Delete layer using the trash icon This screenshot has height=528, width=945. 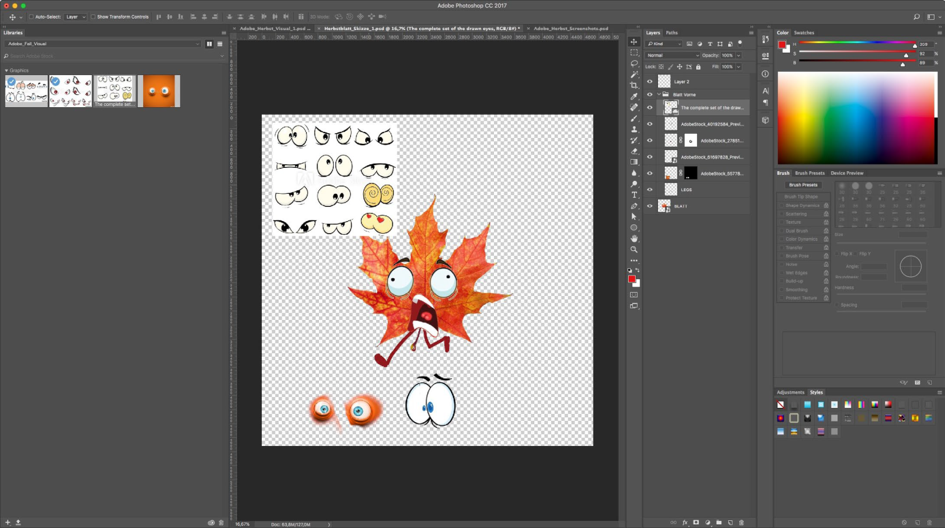tap(741, 523)
